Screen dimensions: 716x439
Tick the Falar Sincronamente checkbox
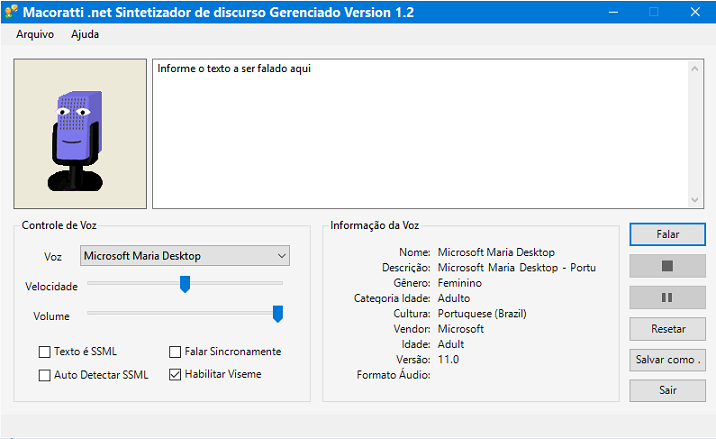pyautogui.click(x=175, y=352)
